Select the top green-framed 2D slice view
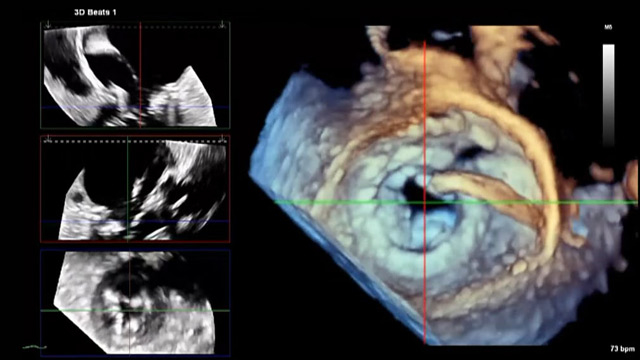Screen dimensions: 640x360 point(135,75)
